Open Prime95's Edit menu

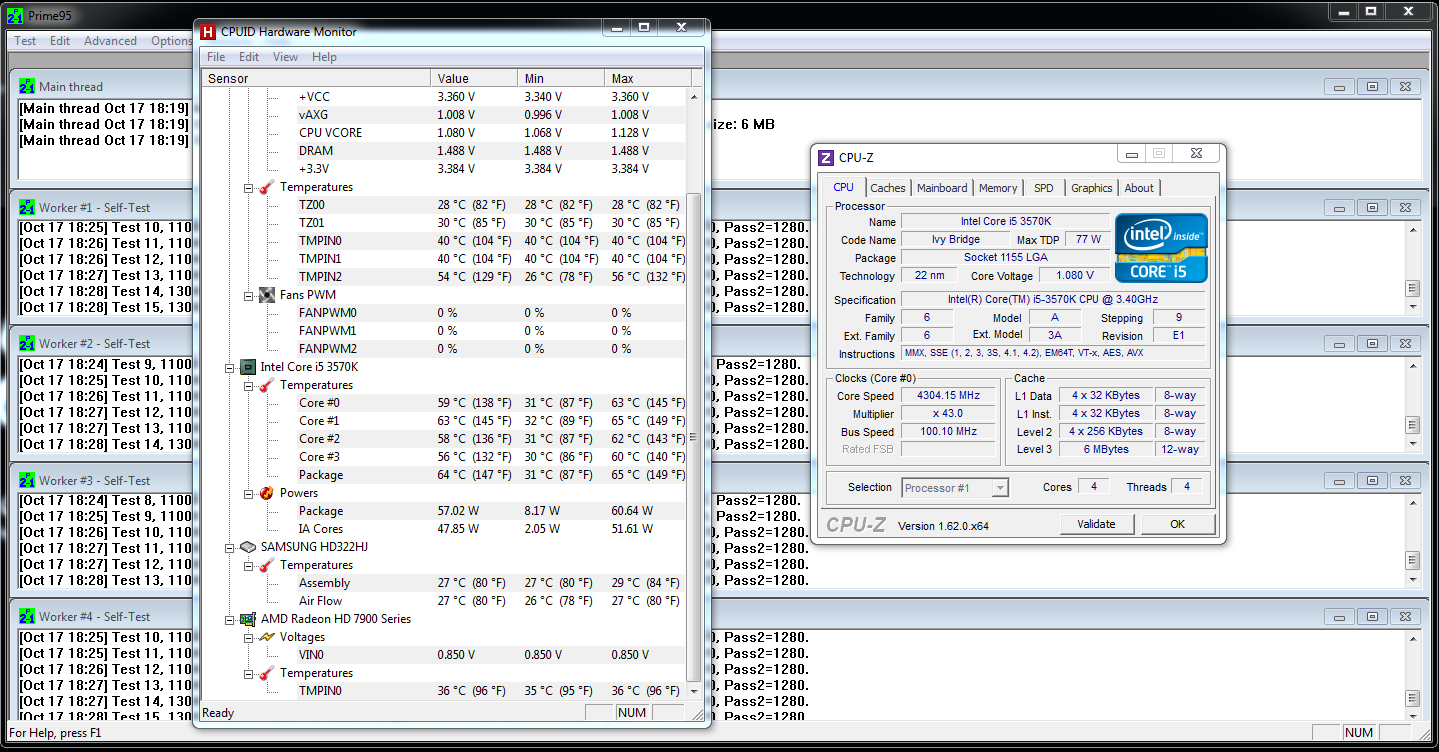(x=60, y=41)
